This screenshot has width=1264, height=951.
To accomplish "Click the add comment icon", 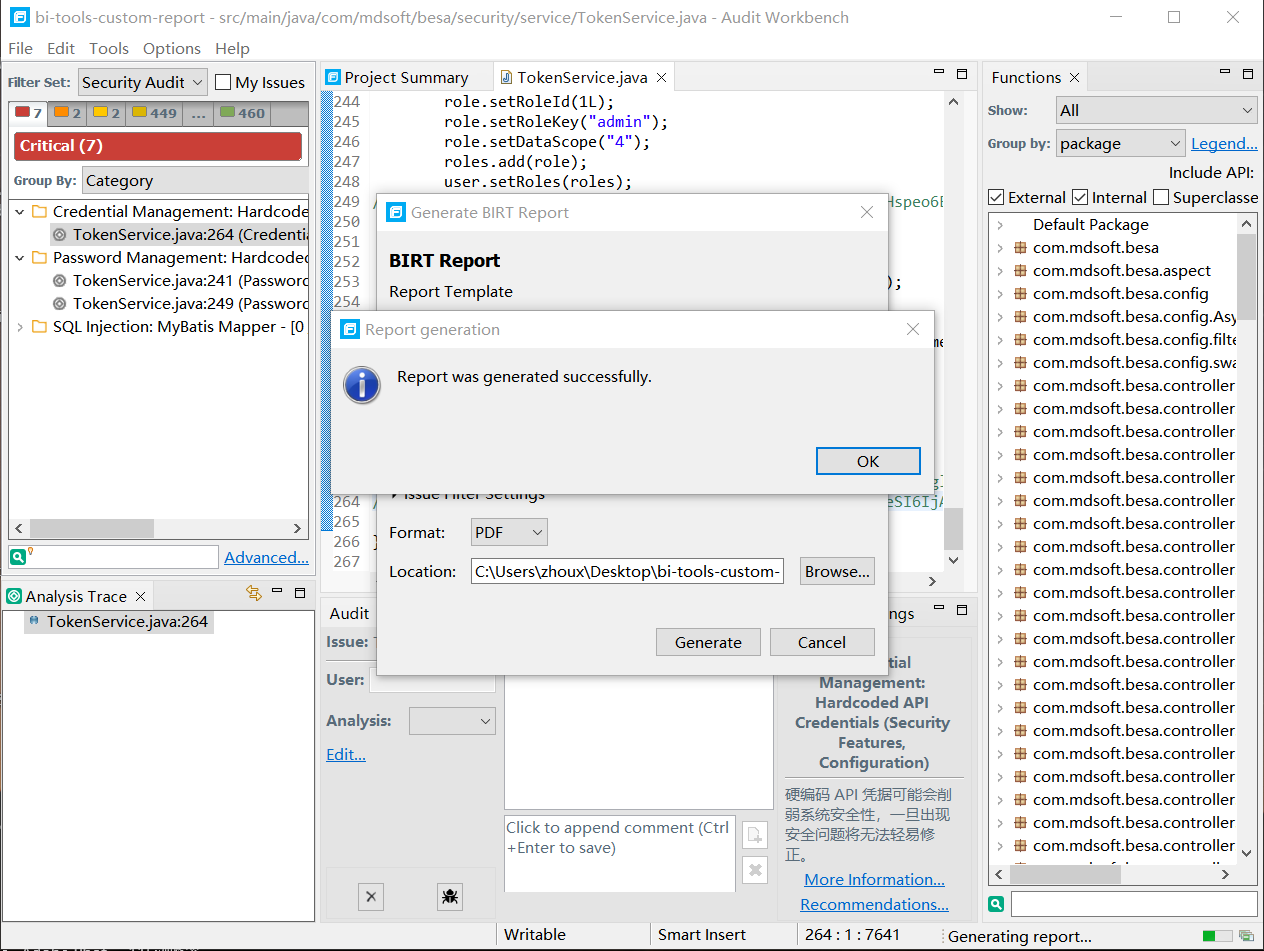I will (755, 836).
